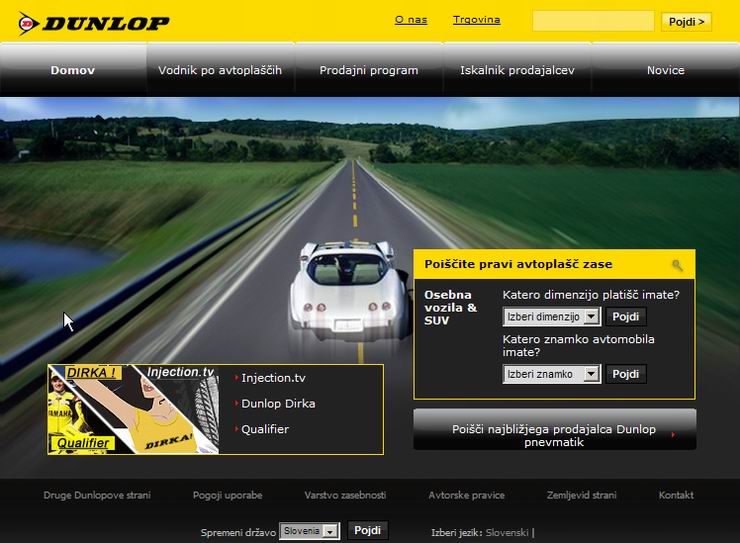The height and width of the screenshot is (543, 740).
Task: Open Varstvo zasebnosti footer link
Action: pos(345,495)
